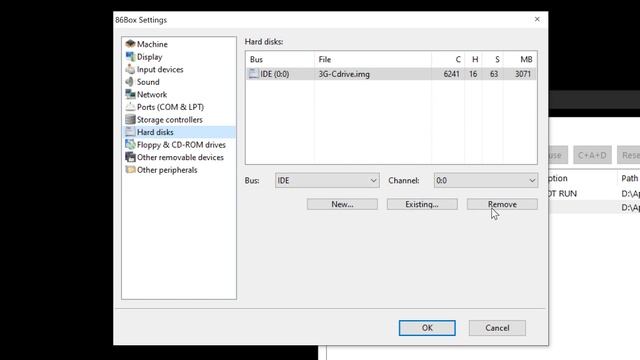Click the Other peripherals icon
The width and height of the screenshot is (640, 360).
pos(130,170)
